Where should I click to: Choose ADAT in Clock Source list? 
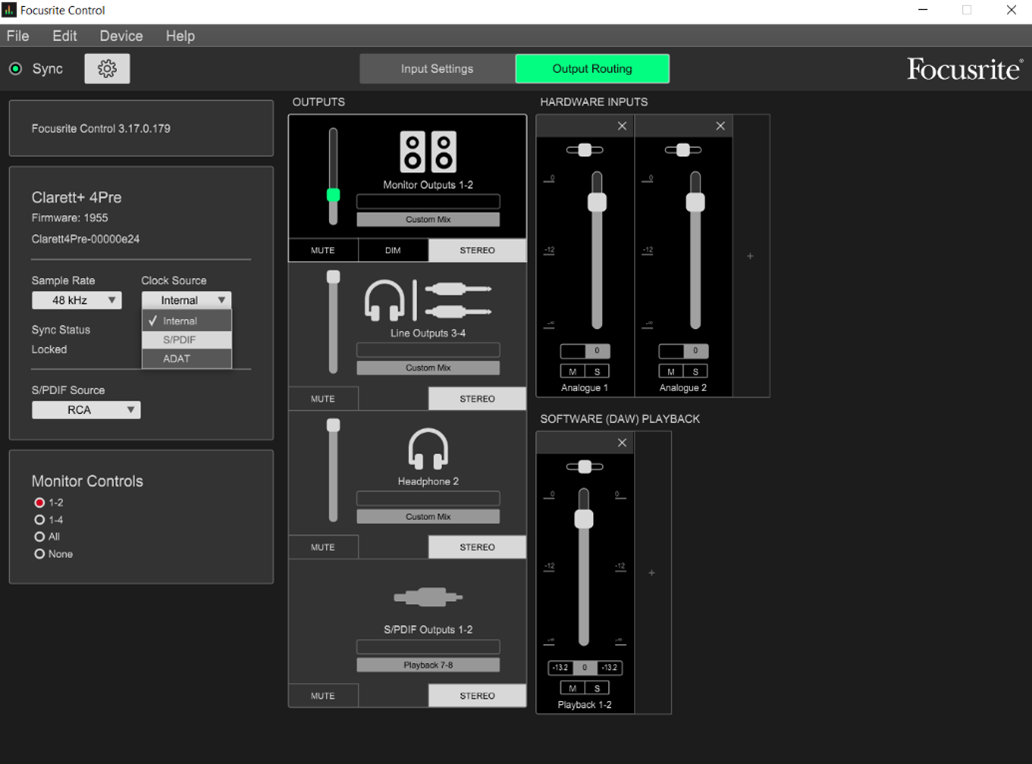(187, 358)
